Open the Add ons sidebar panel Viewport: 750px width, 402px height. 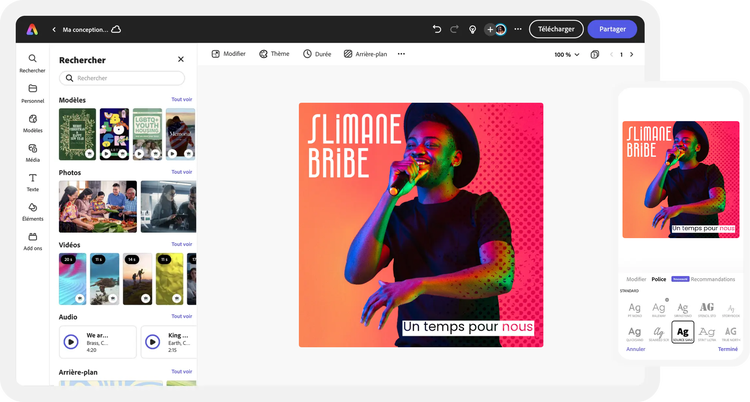pos(33,242)
